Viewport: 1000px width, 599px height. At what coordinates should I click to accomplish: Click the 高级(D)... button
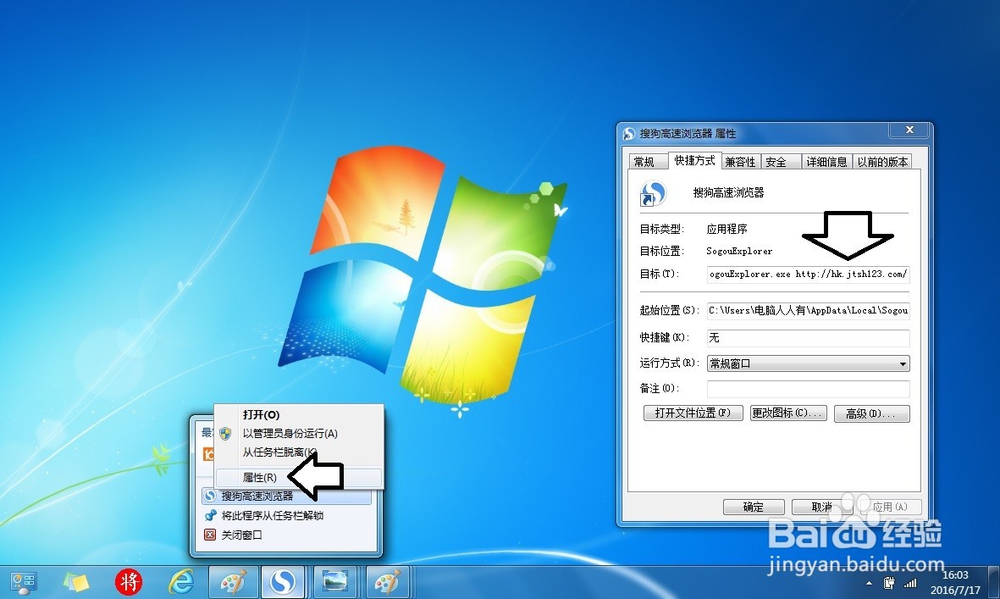click(x=872, y=414)
